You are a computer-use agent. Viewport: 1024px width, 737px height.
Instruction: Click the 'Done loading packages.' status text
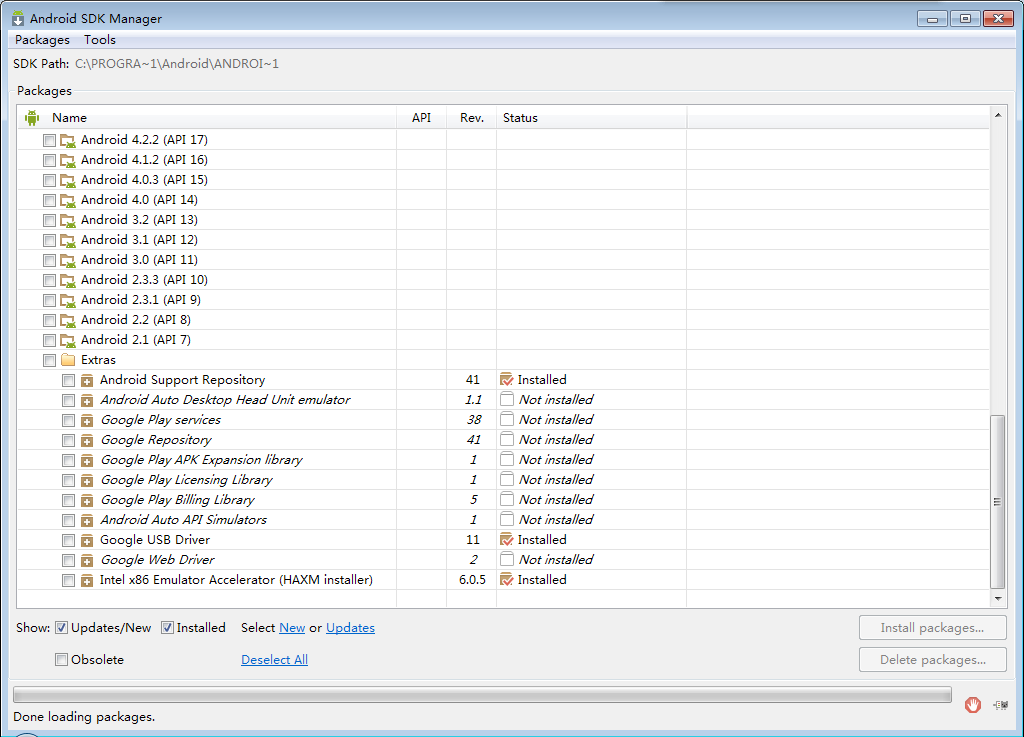(84, 717)
